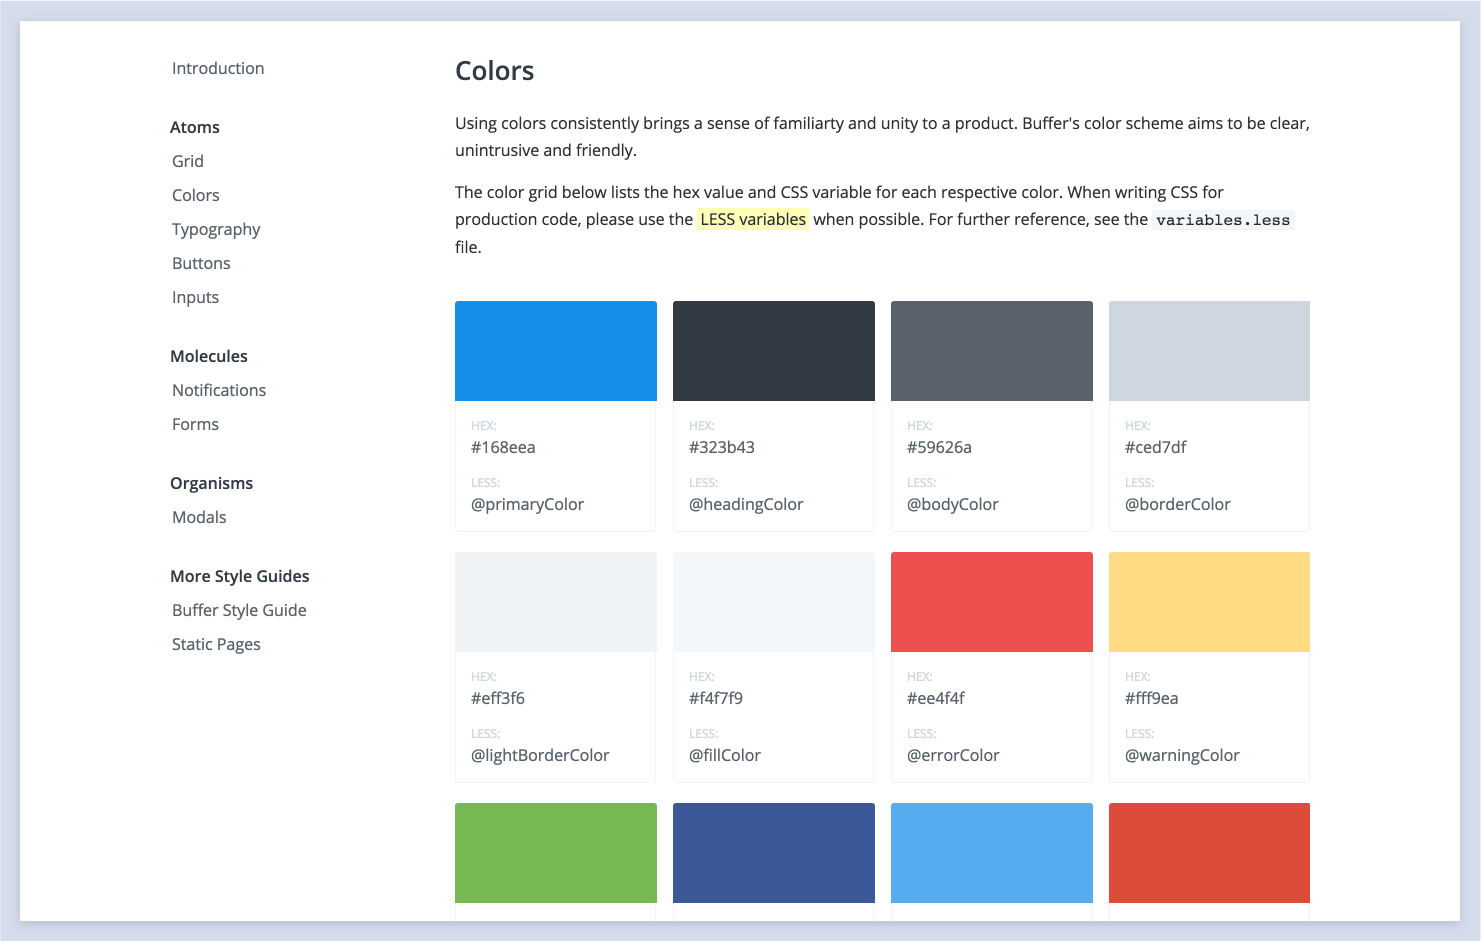Open the Static Pages link
This screenshot has width=1481, height=941.
216,644
